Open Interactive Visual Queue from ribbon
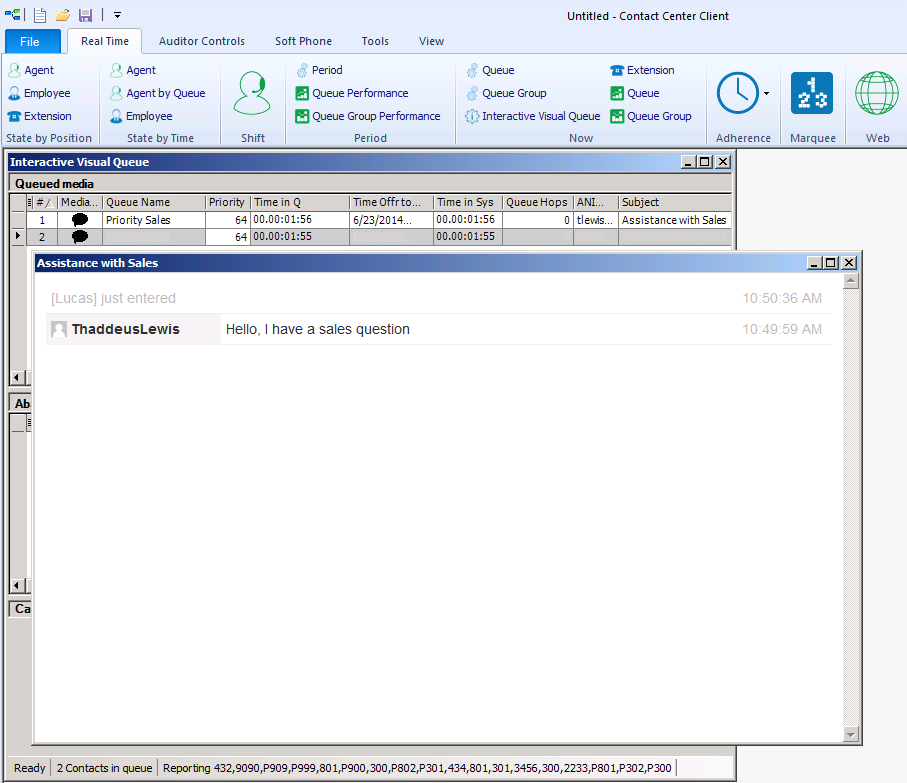Image resolution: width=907 pixels, height=783 pixels. point(533,116)
